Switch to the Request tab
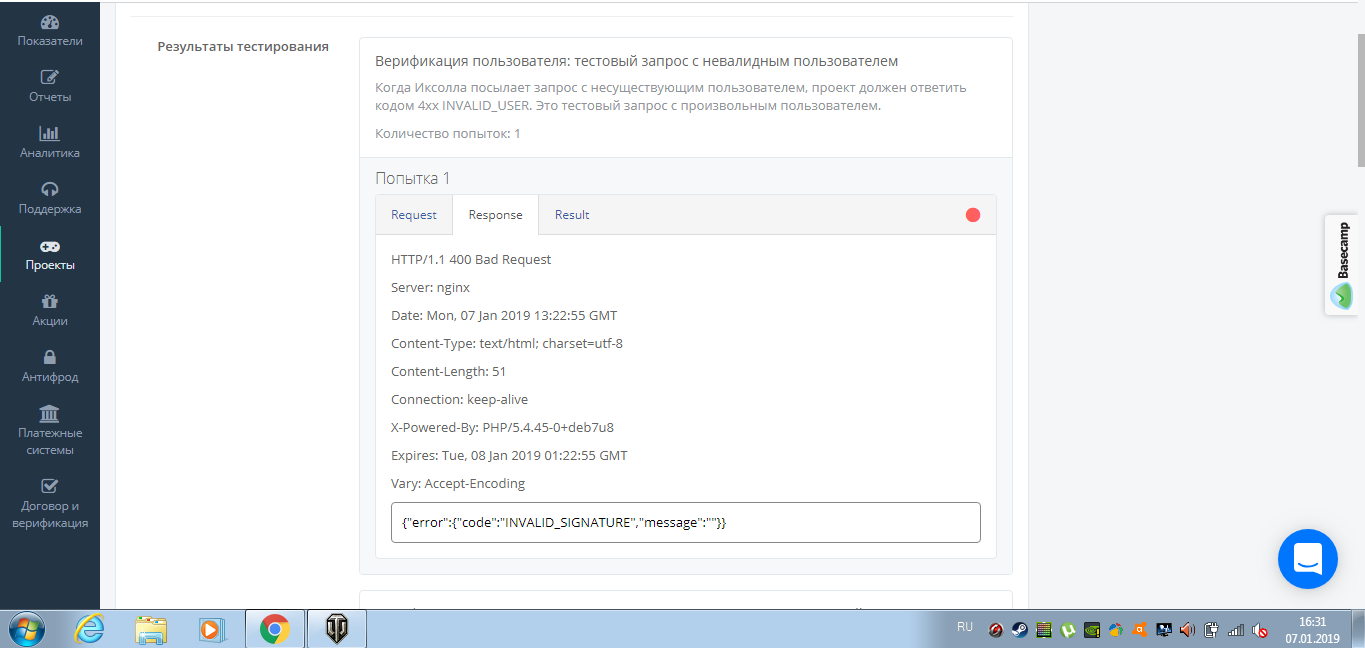1365x648 pixels. click(414, 215)
